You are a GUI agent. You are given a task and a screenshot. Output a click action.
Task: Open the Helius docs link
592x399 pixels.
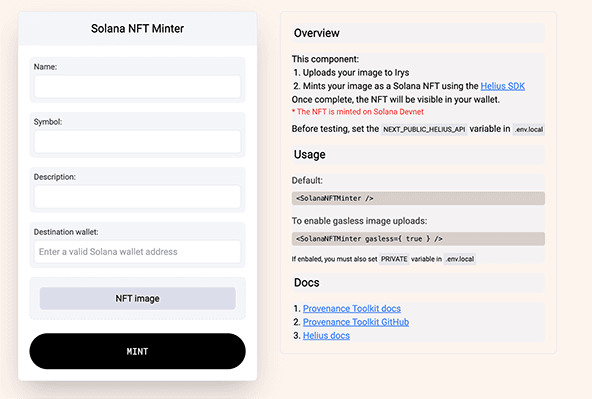(326, 336)
